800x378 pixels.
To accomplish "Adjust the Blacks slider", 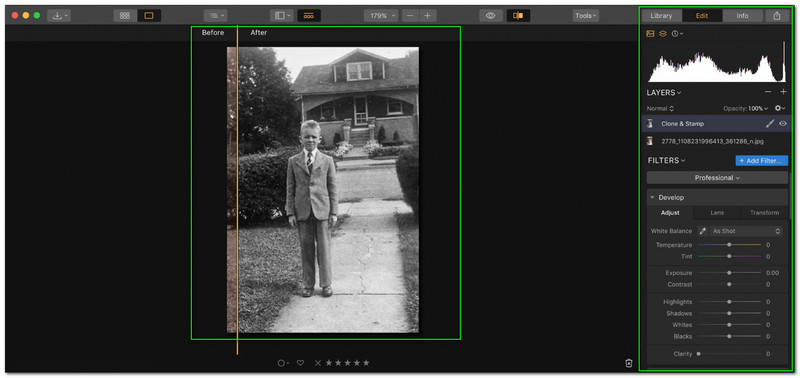I will tap(729, 336).
